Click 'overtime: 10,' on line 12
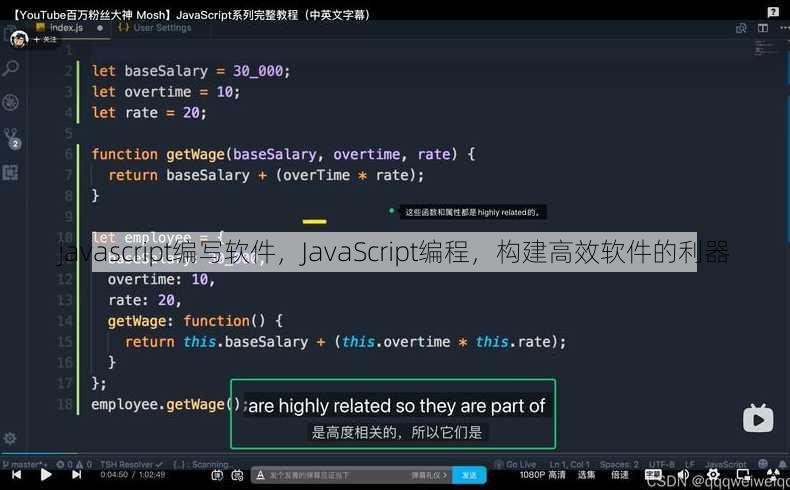This screenshot has height=490, width=790. [161, 279]
